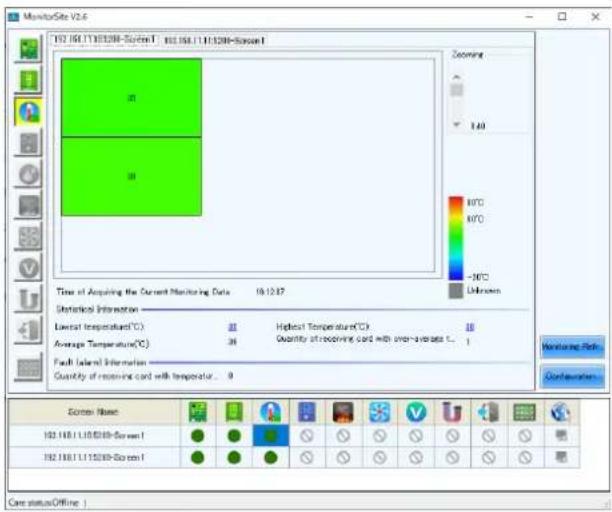Open the highest temperature value link
Viewport: 612px width, 512px height.
click(x=470, y=327)
